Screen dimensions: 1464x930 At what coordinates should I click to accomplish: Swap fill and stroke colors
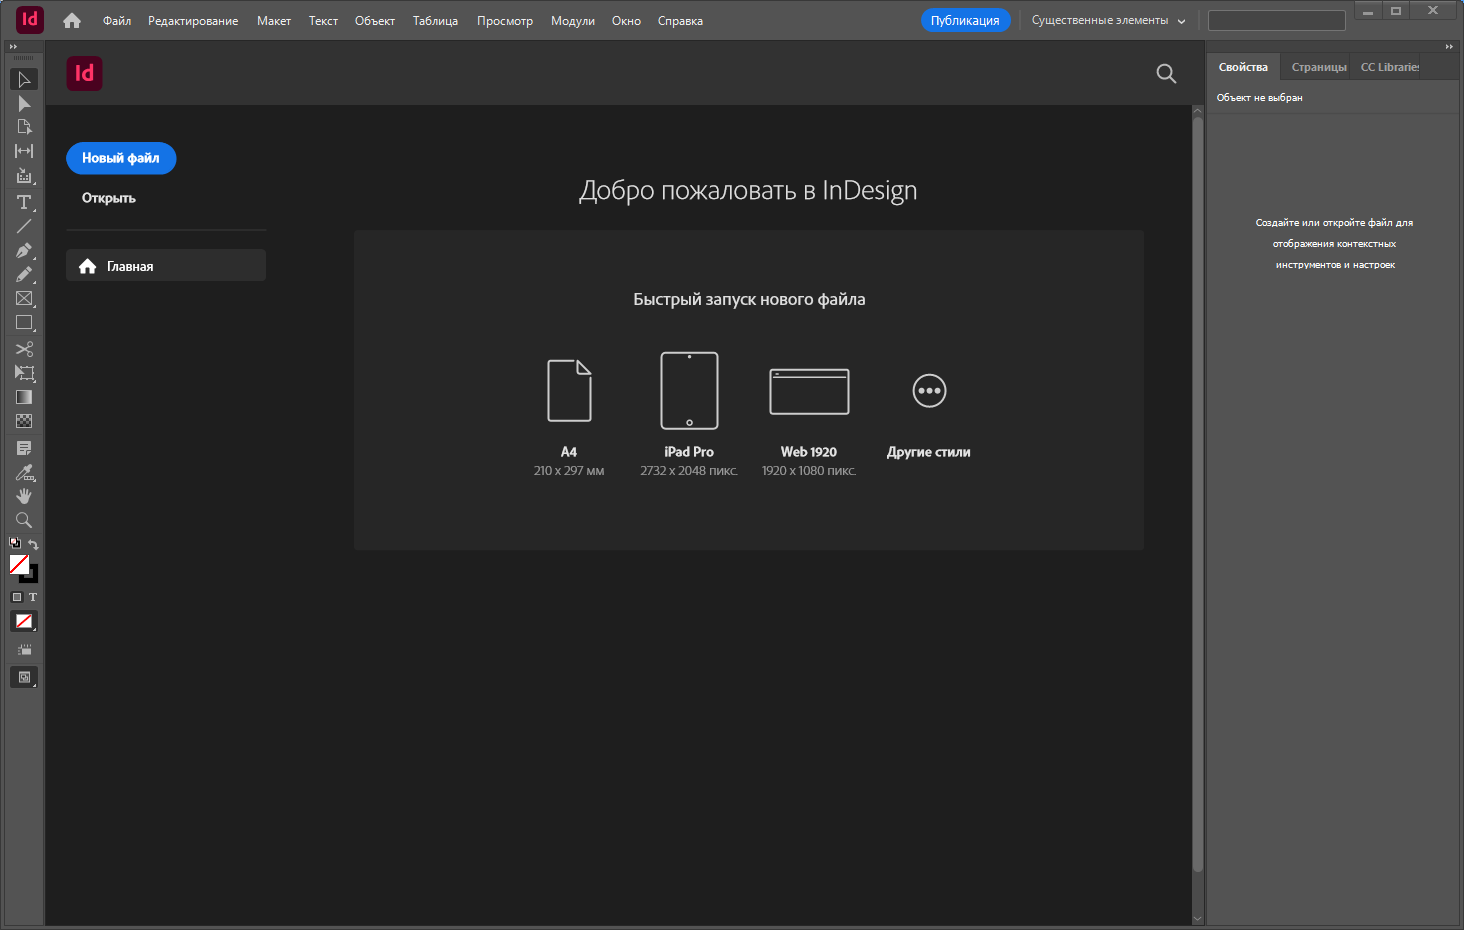point(34,544)
